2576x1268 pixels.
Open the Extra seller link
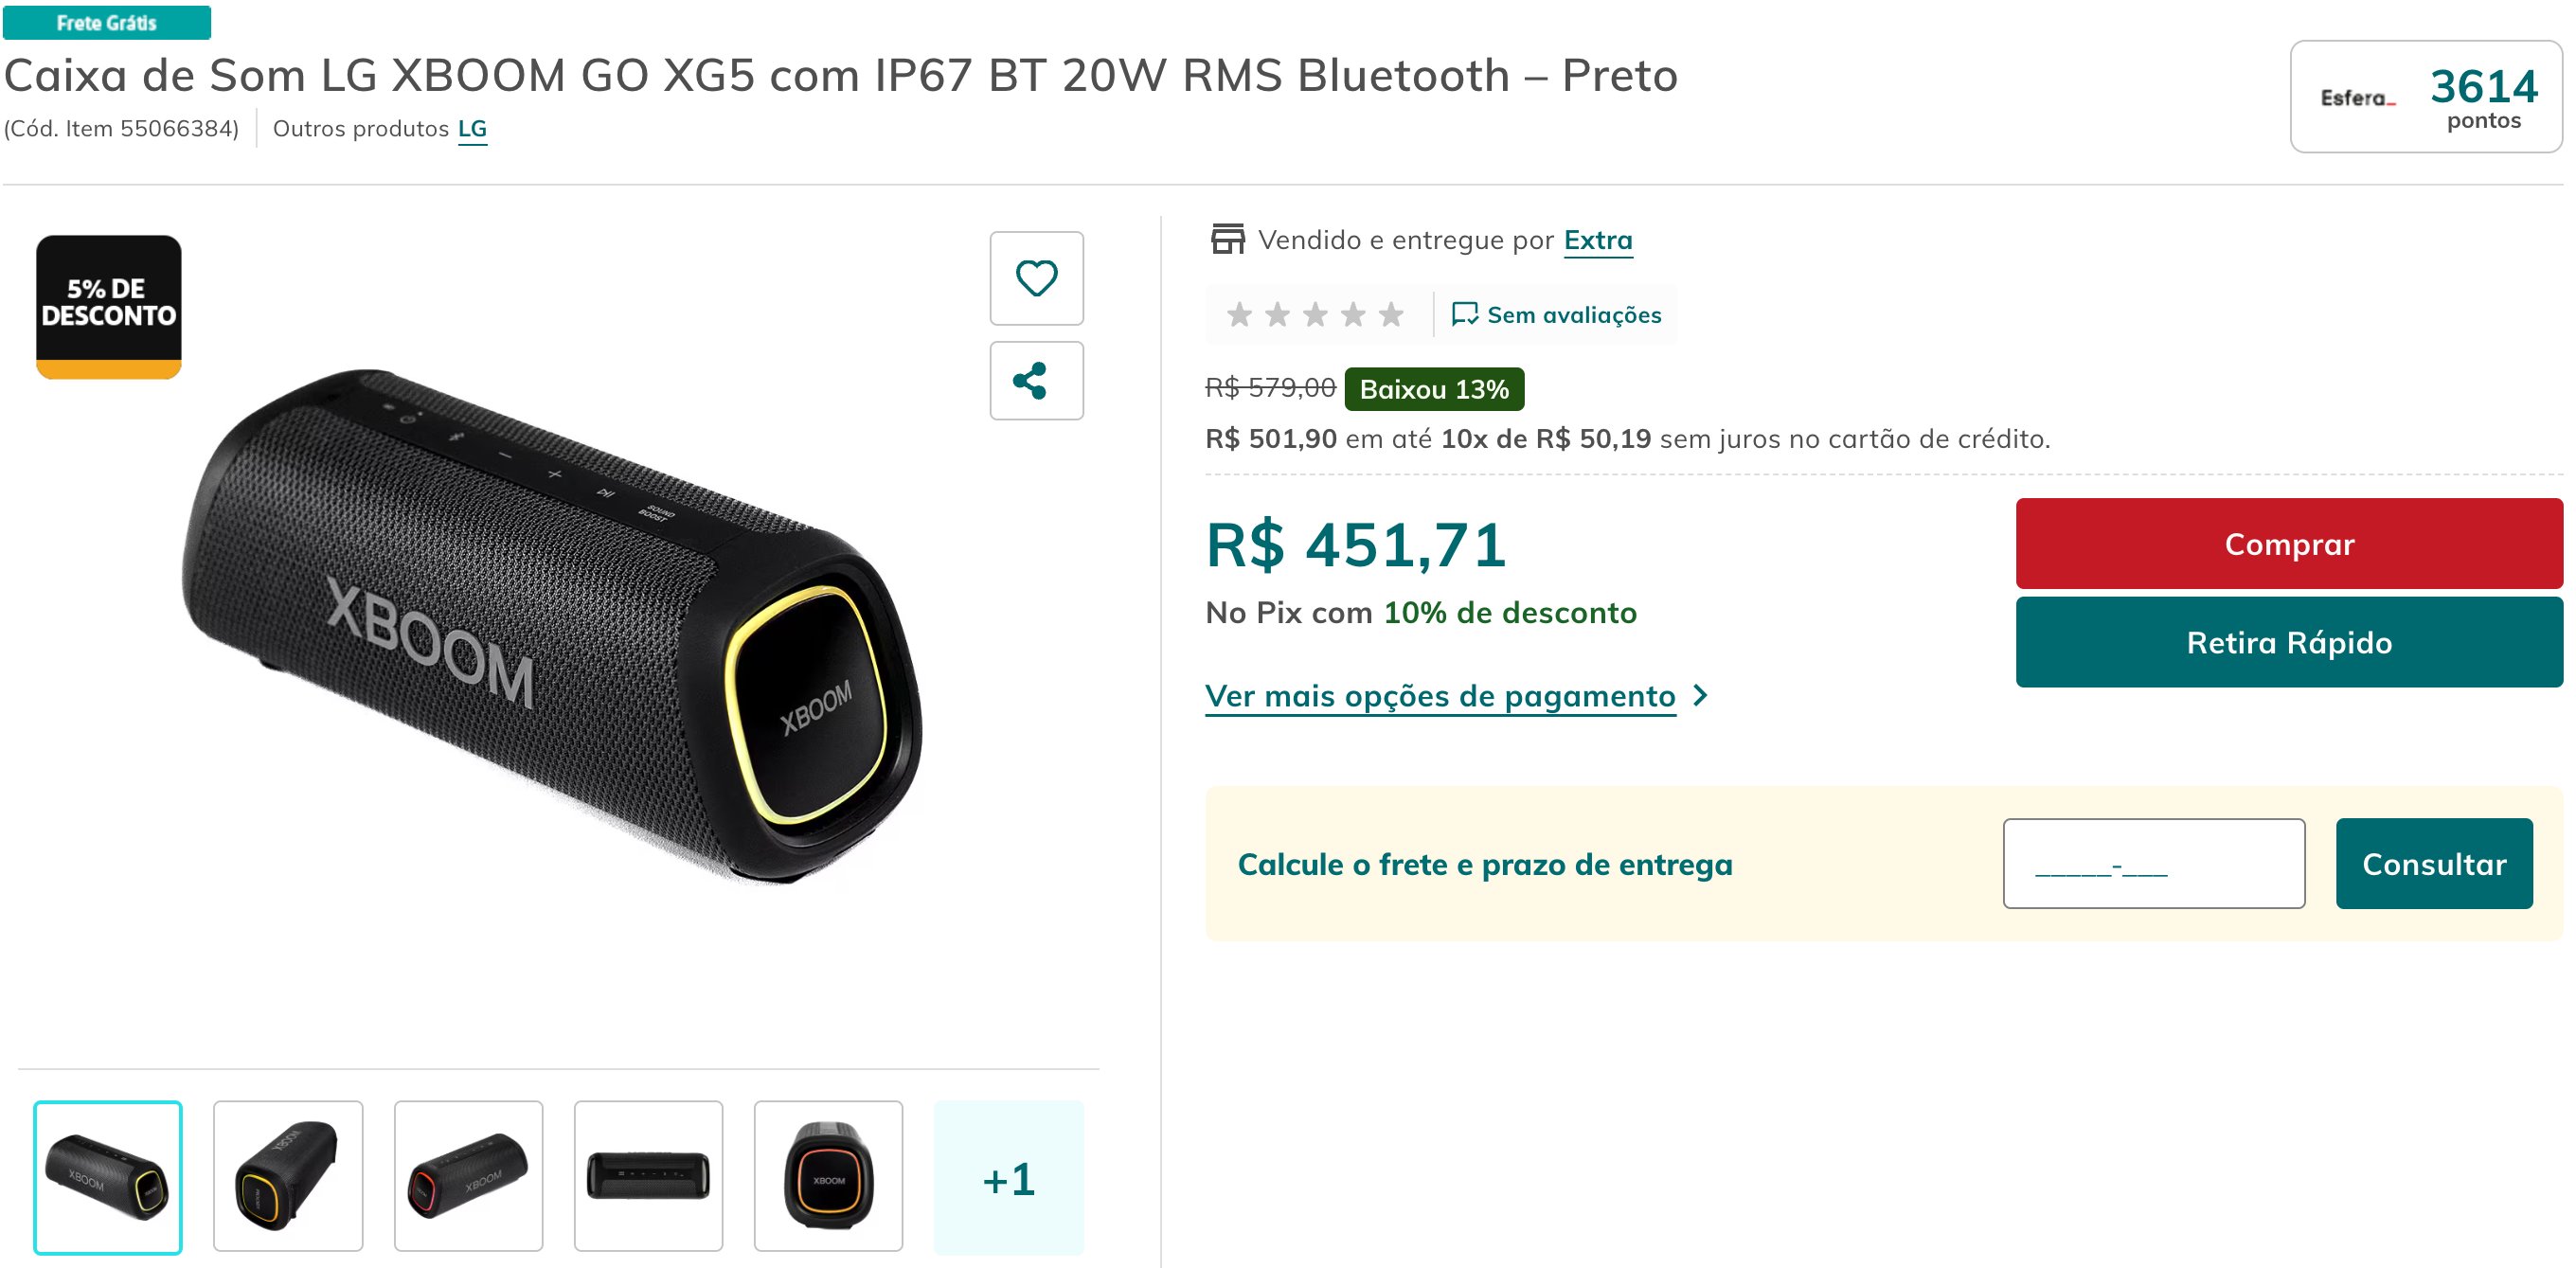click(x=1598, y=240)
